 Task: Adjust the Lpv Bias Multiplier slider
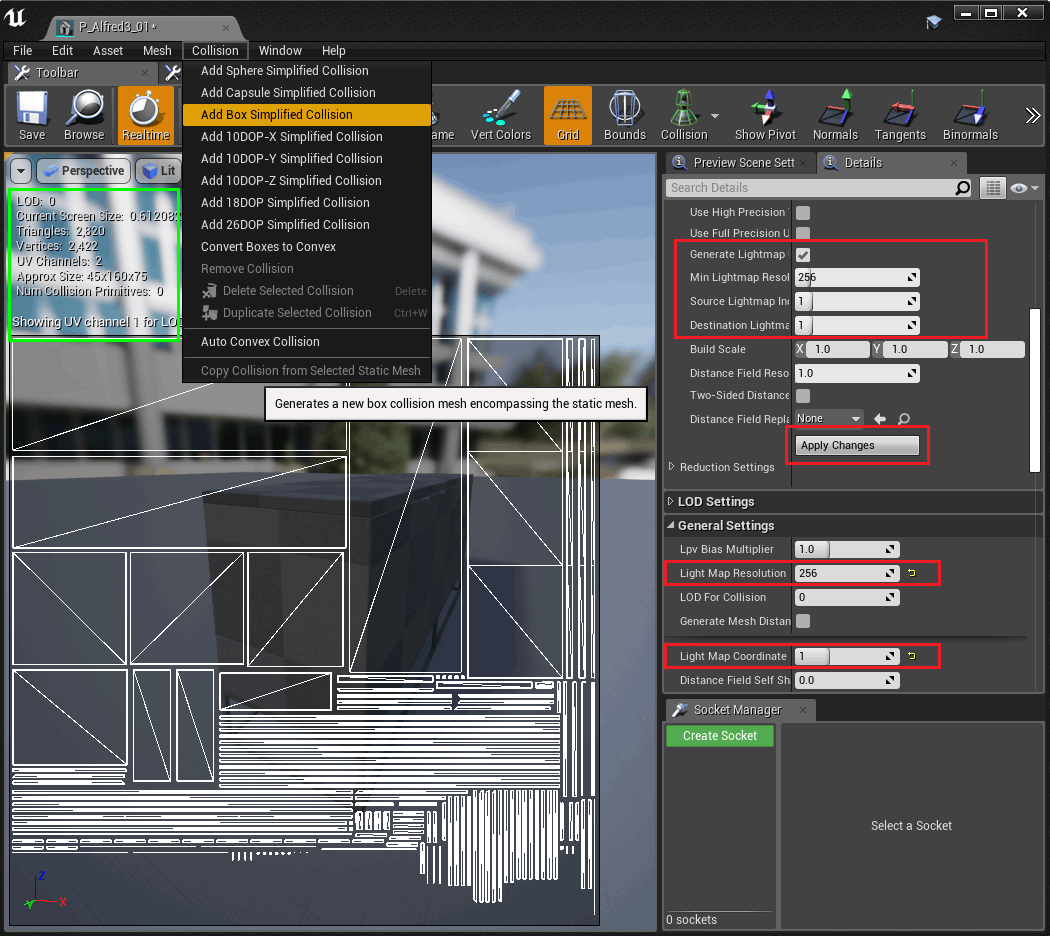847,549
